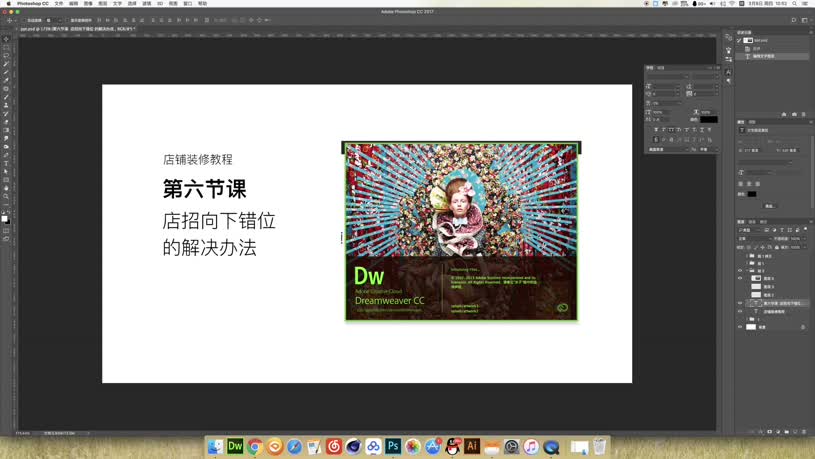Select the Crop tool
The image size is (815, 459).
point(6,72)
